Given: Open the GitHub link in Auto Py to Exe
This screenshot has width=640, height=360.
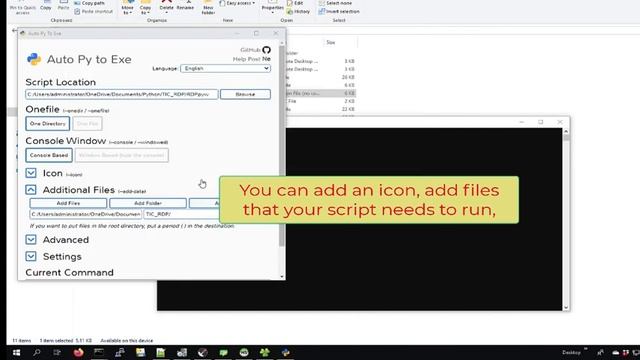Looking at the screenshot, I should click(x=255, y=50).
